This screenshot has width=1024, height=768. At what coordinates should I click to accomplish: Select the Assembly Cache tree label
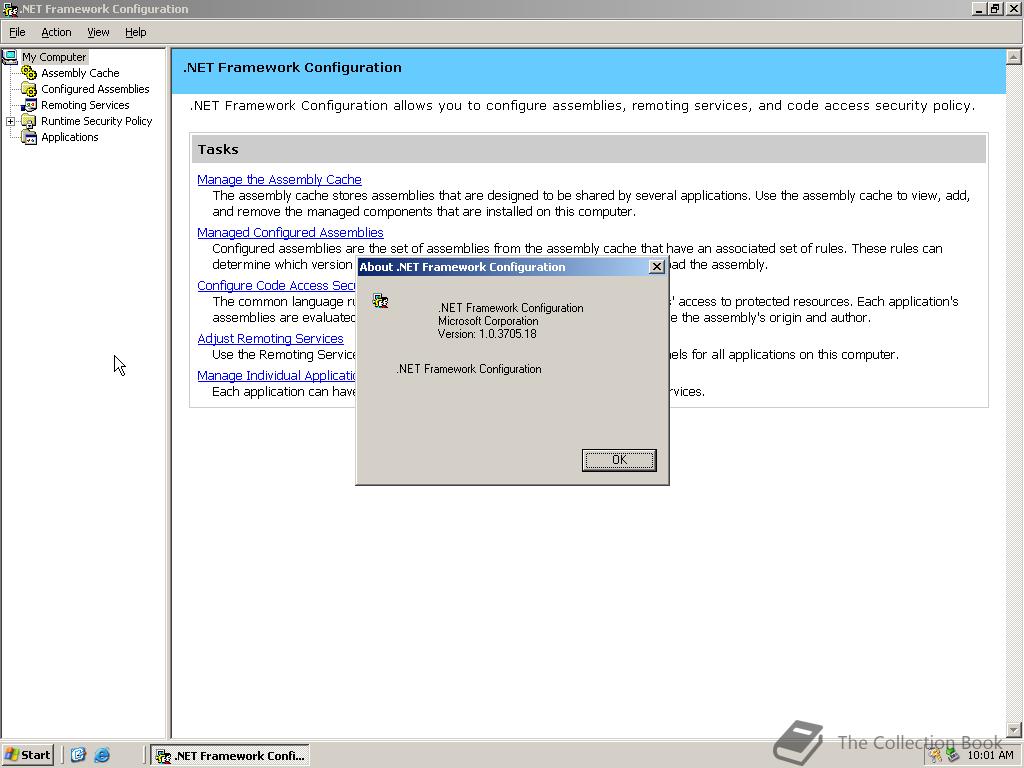tap(80, 73)
